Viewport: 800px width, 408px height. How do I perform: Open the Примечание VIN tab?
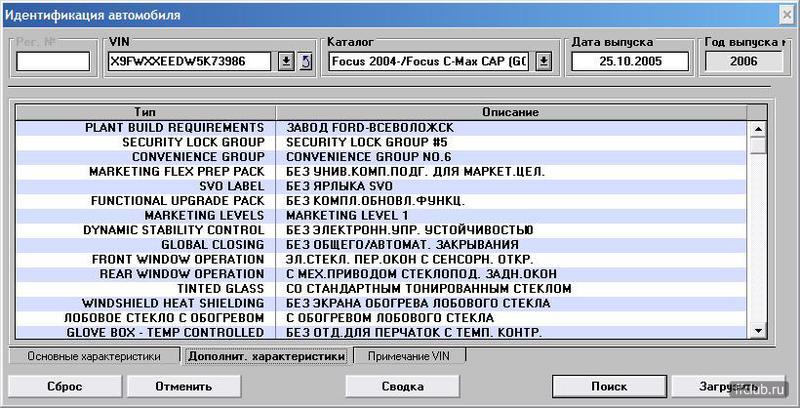click(x=409, y=356)
